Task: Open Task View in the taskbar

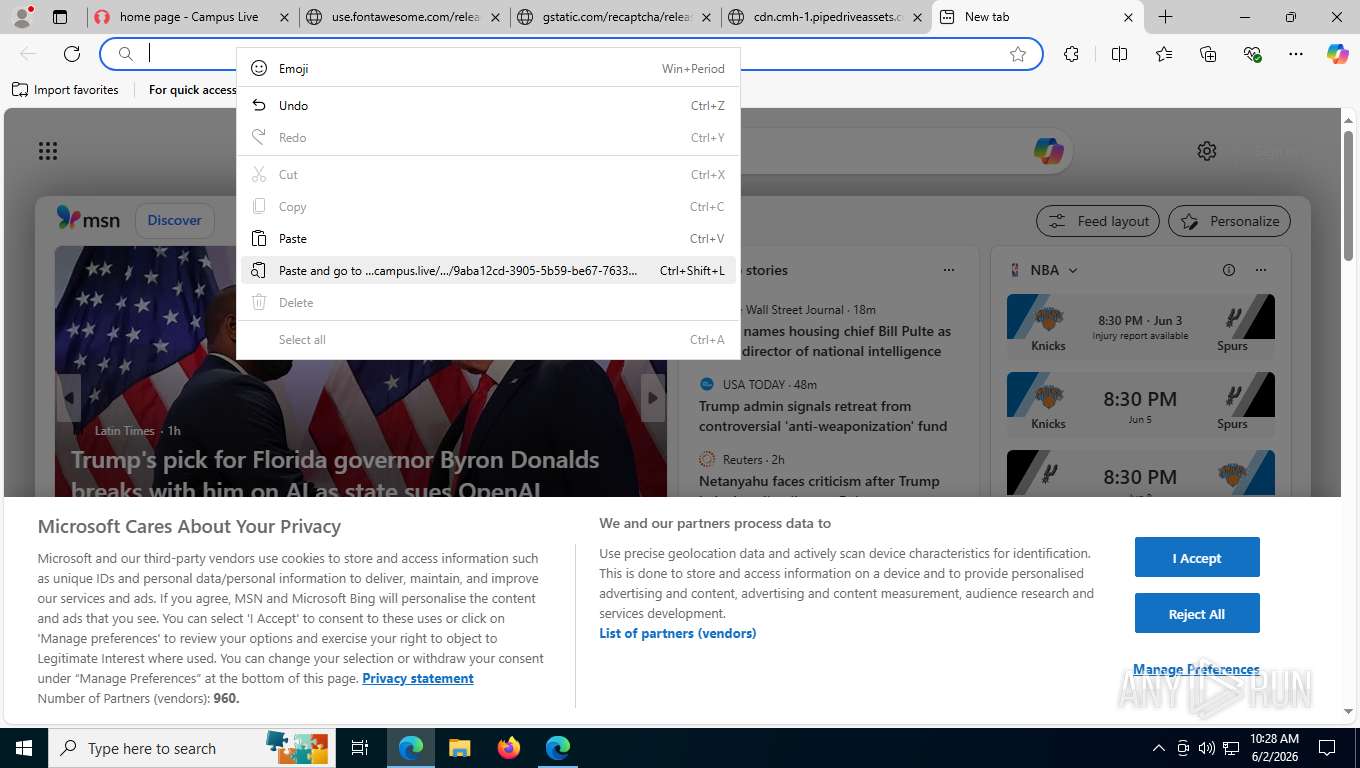Action: point(360,748)
